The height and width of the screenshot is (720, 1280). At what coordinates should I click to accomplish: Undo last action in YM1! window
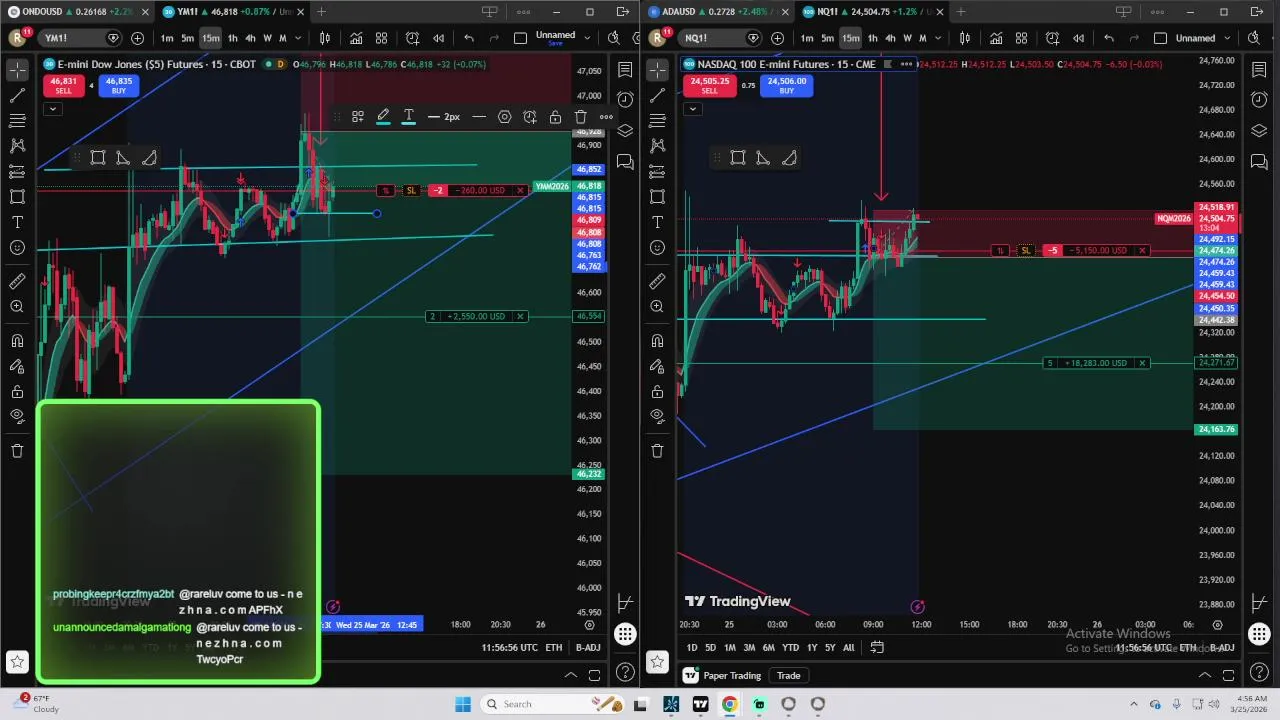click(x=469, y=38)
